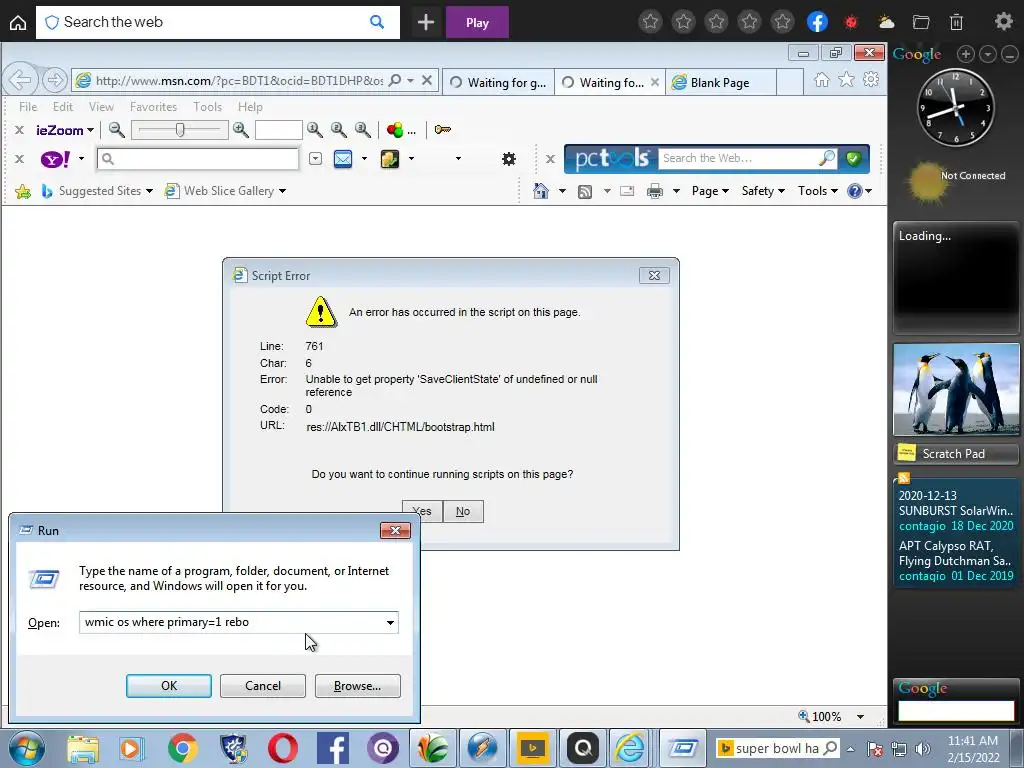Open the Page dropdown menu
This screenshot has height=768, width=1024.
point(710,191)
